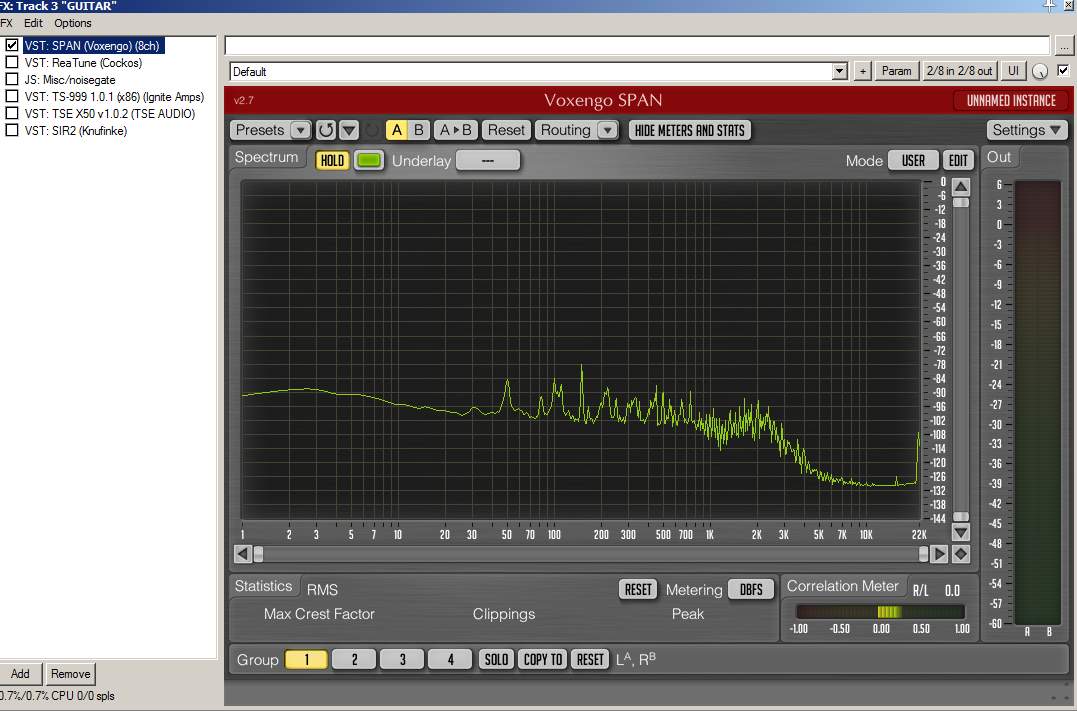Image resolution: width=1077 pixels, height=711 pixels.
Task: Click the spectrum zoom reset diamond icon
Action: (960, 554)
